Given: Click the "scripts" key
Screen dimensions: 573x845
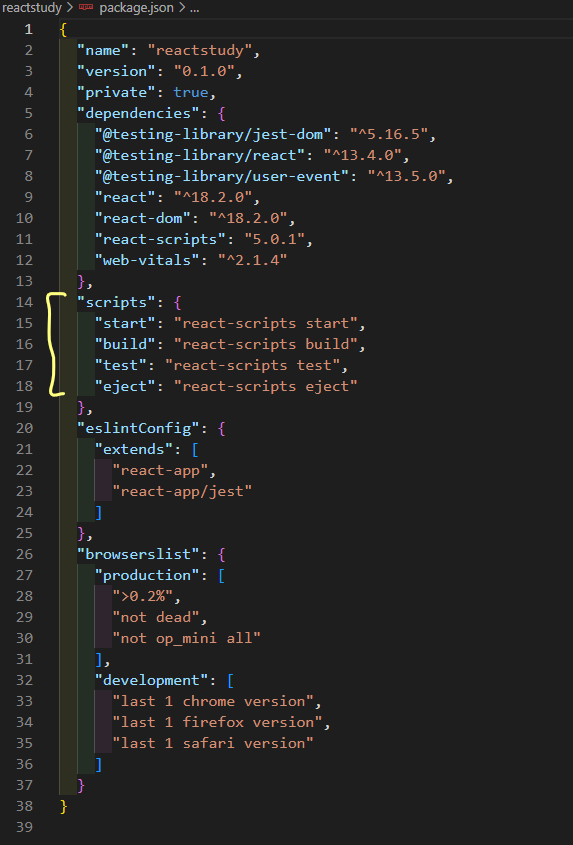Looking at the screenshot, I should (117, 302).
